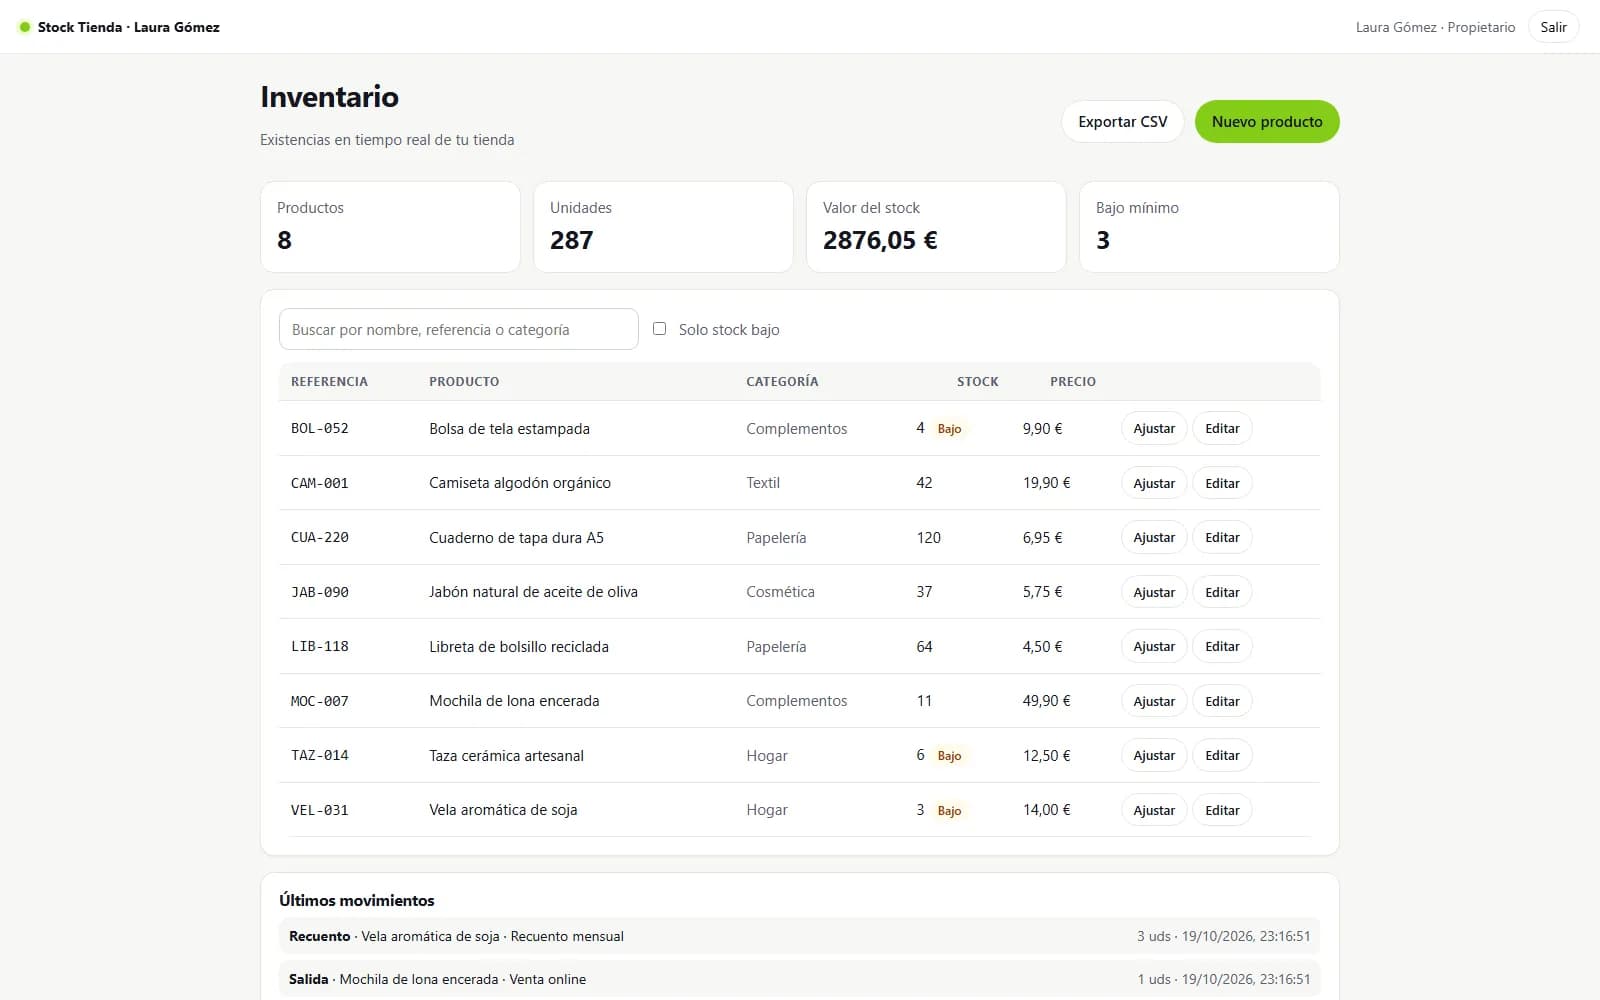Edit the Mochila de lona encerada product

[x=1222, y=701]
